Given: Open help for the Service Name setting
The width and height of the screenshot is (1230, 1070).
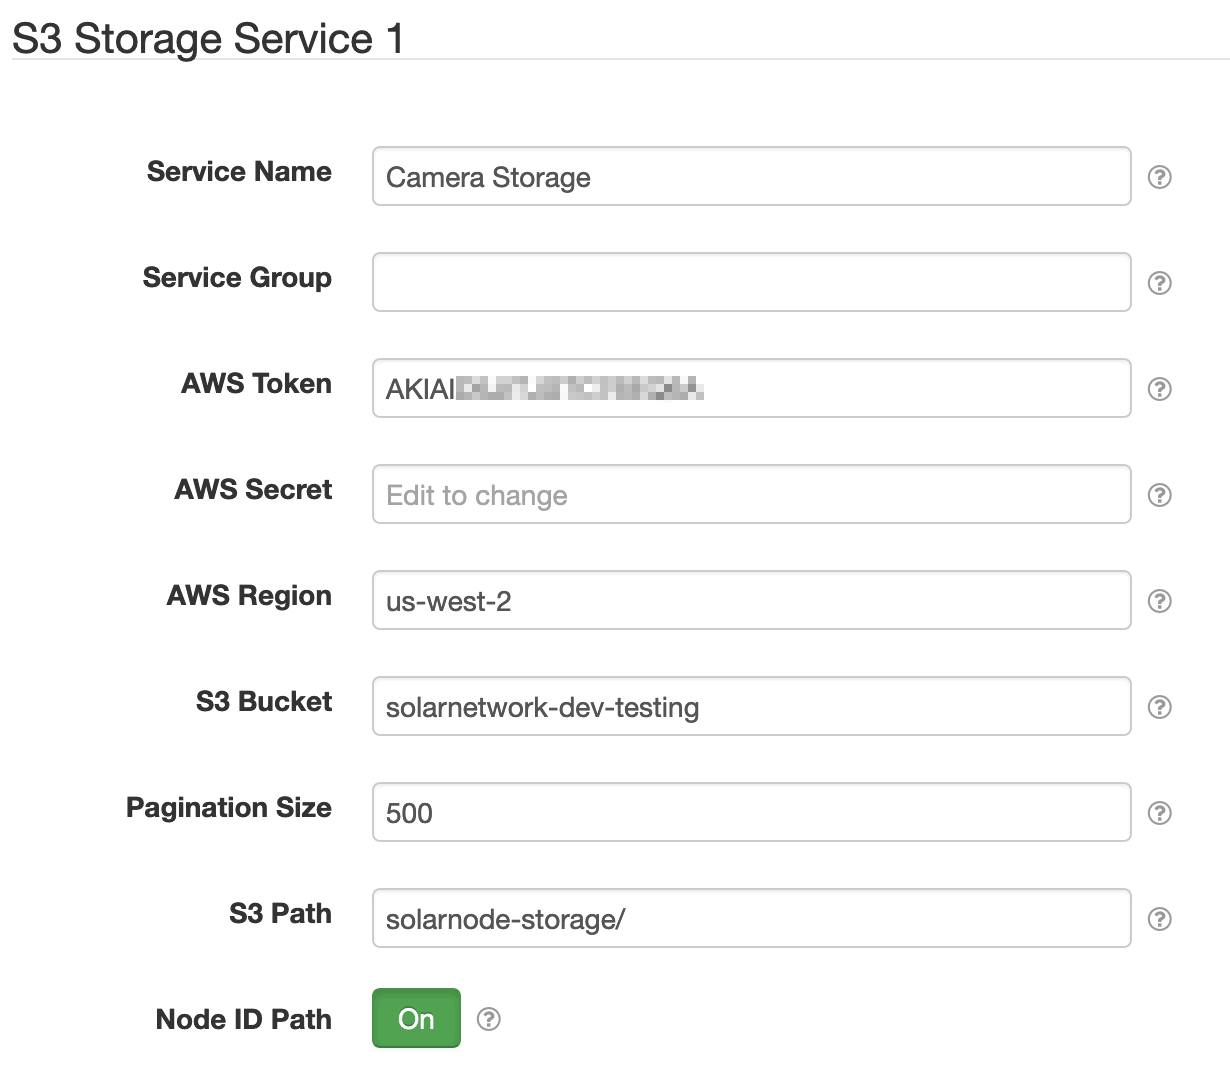Looking at the screenshot, I should pyautogui.click(x=1159, y=177).
